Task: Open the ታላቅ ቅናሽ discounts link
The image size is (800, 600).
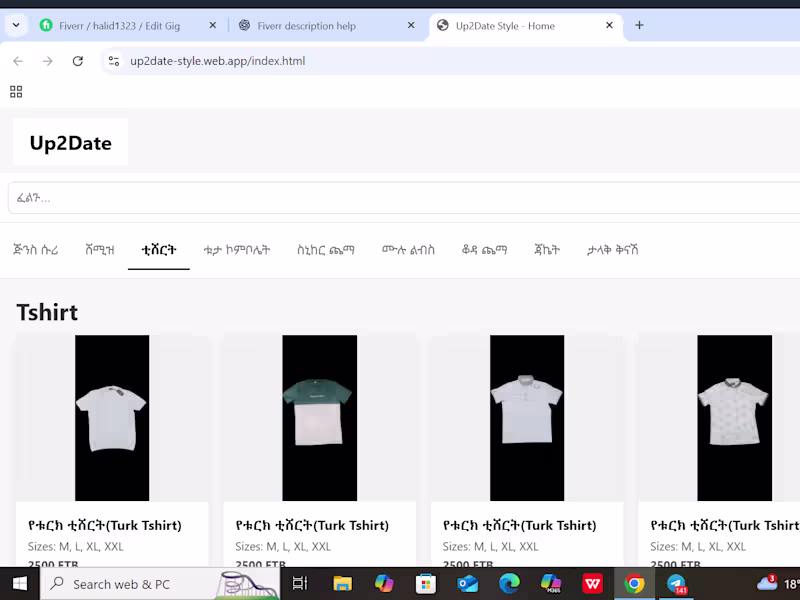Action: click(612, 250)
